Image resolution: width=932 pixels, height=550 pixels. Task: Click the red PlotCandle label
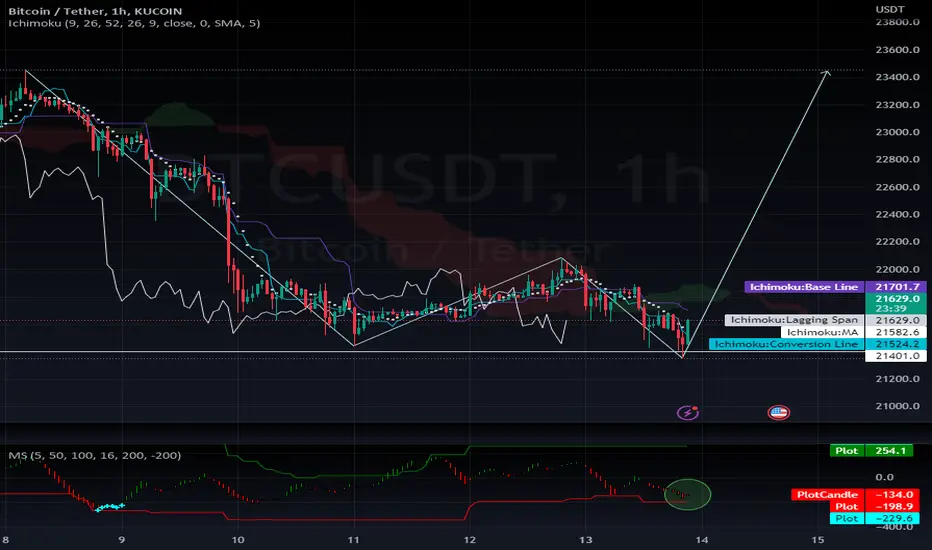827,495
